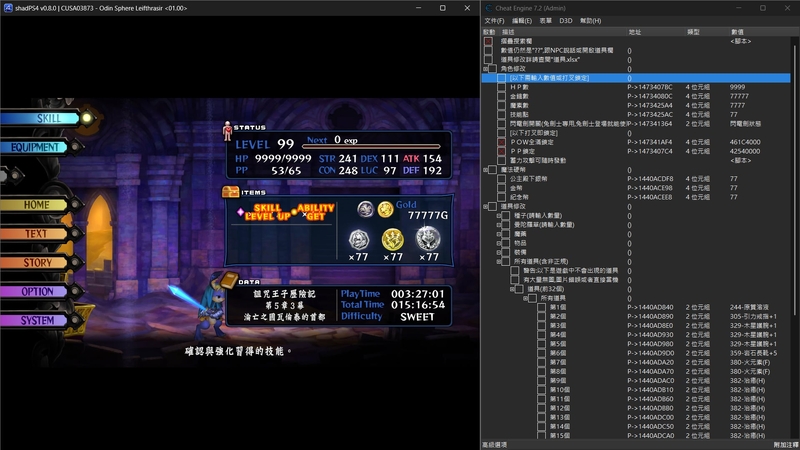Tick the checkbox for 第1個 item
The image size is (800, 450).
(541, 308)
